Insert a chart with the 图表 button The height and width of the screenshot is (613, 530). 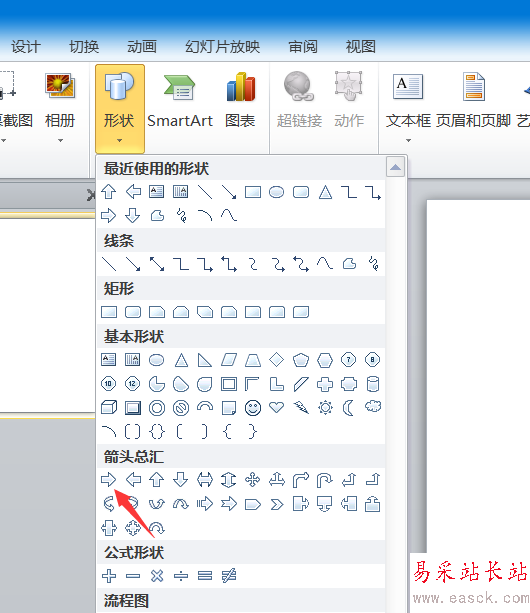click(x=240, y=102)
